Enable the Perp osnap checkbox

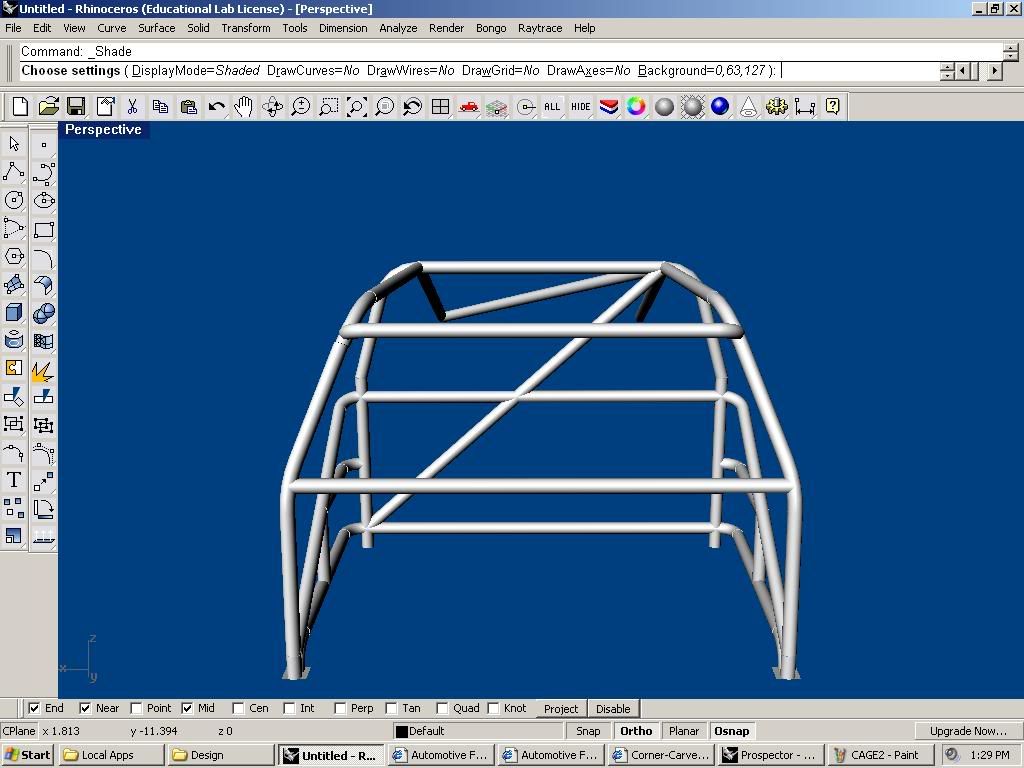(x=340, y=708)
